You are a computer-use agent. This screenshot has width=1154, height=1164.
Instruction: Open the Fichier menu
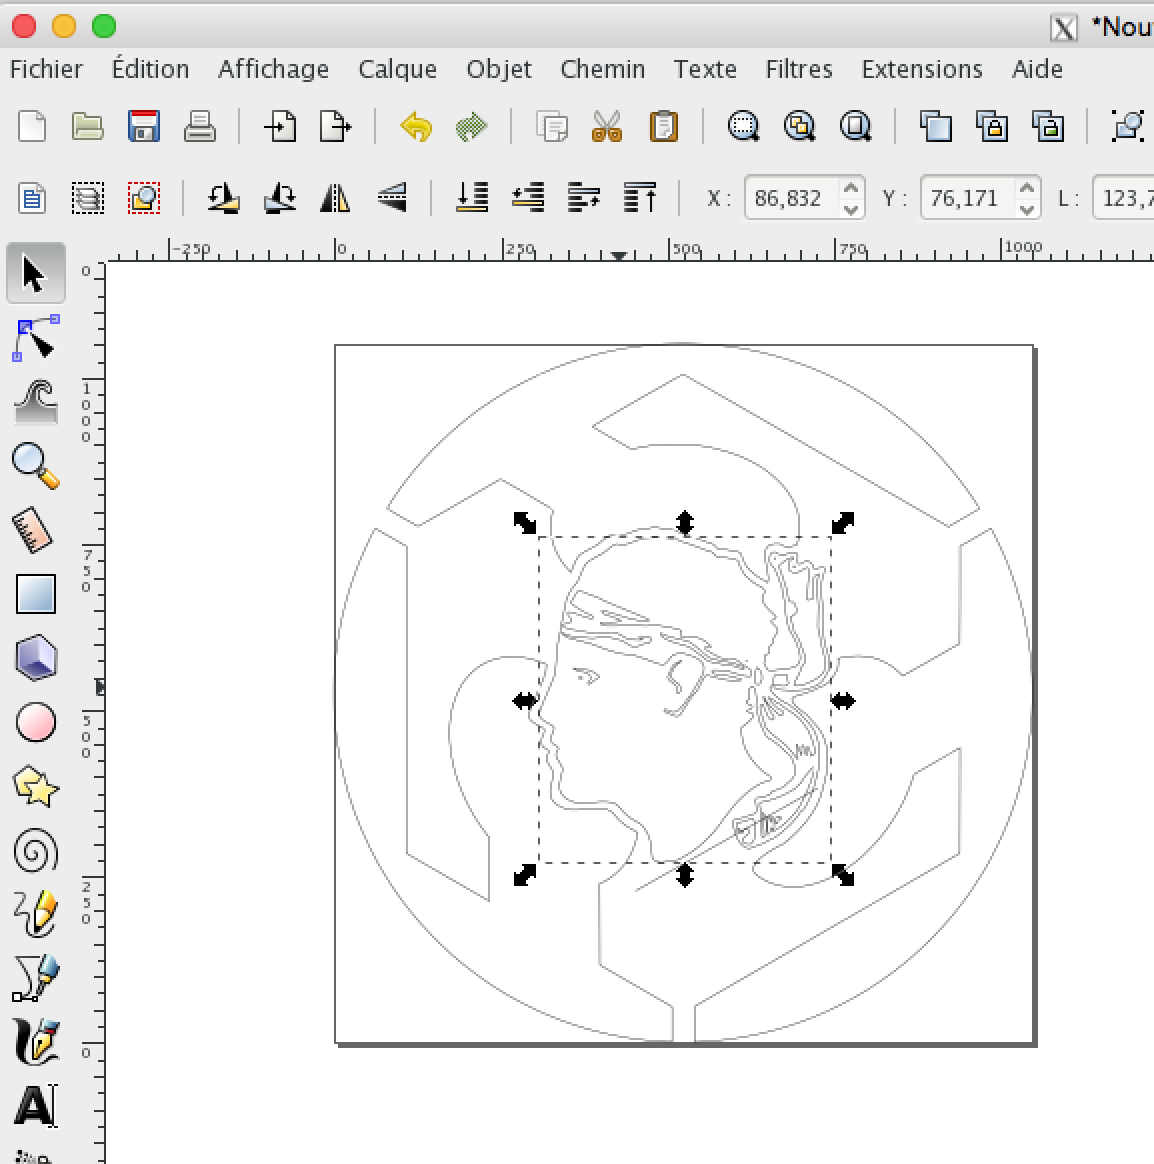(x=46, y=69)
